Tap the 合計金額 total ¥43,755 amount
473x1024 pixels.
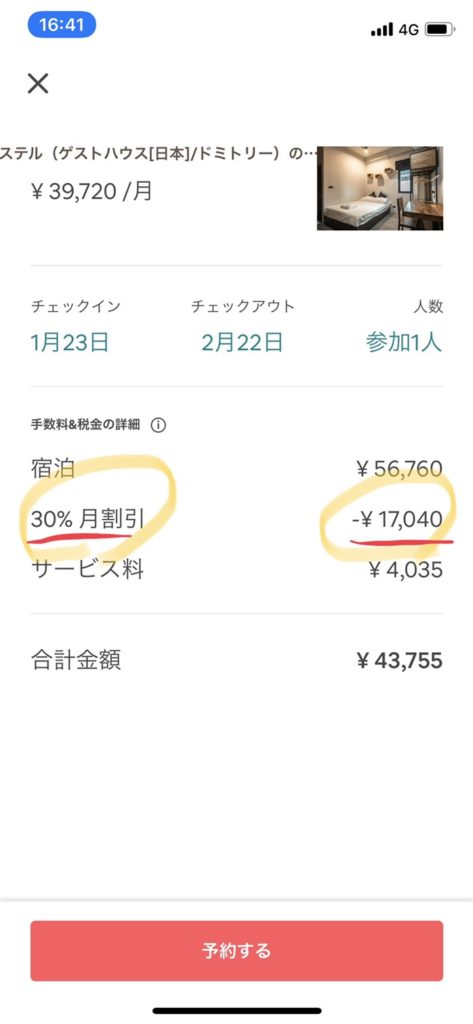(x=400, y=661)
